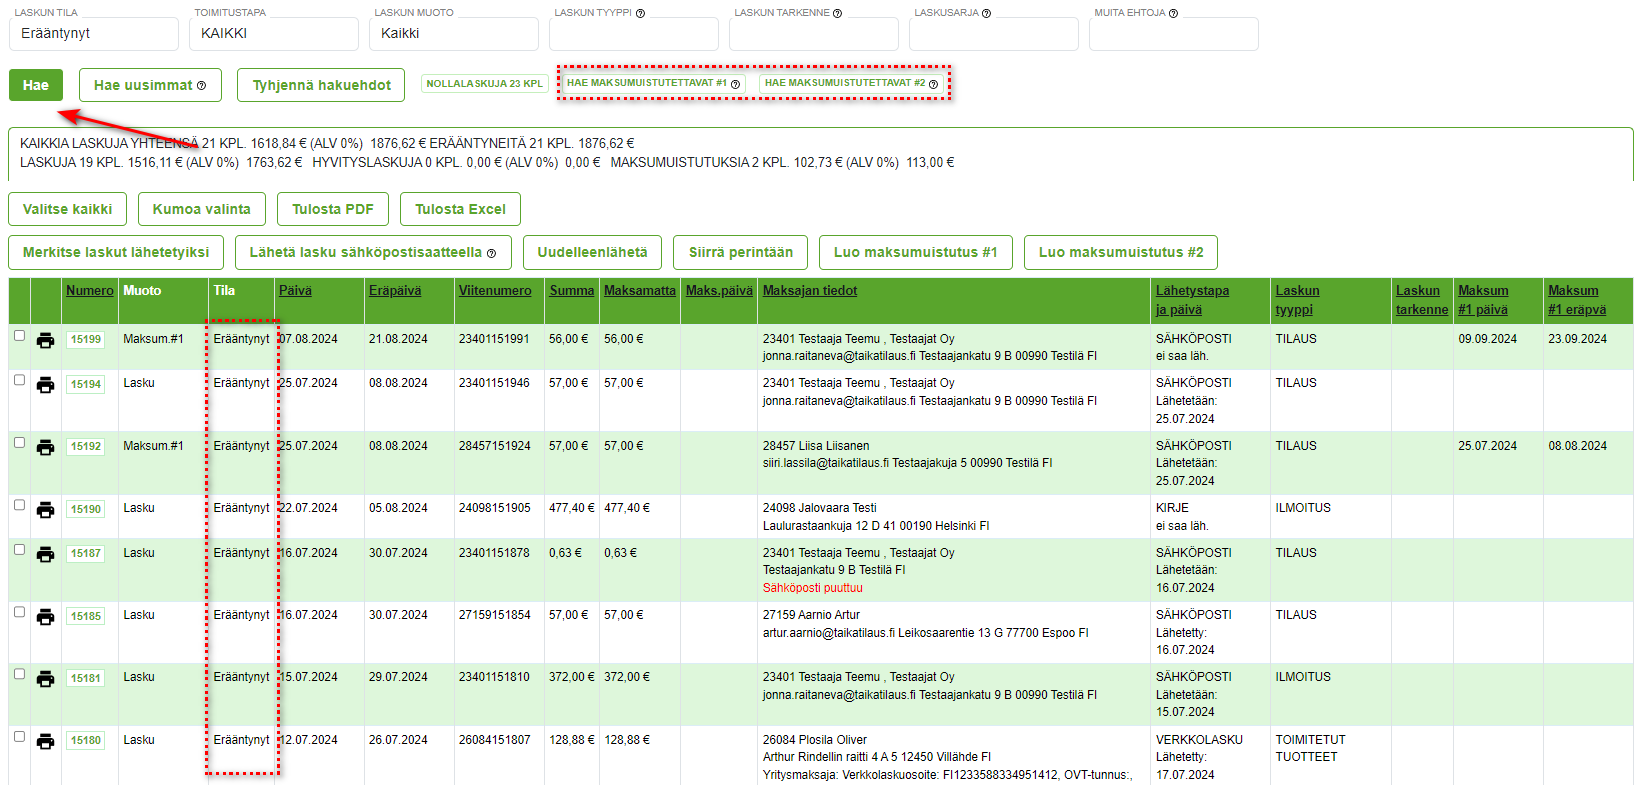Click Tulosta Excel button
1643x785 pixels.
[461, 209]
